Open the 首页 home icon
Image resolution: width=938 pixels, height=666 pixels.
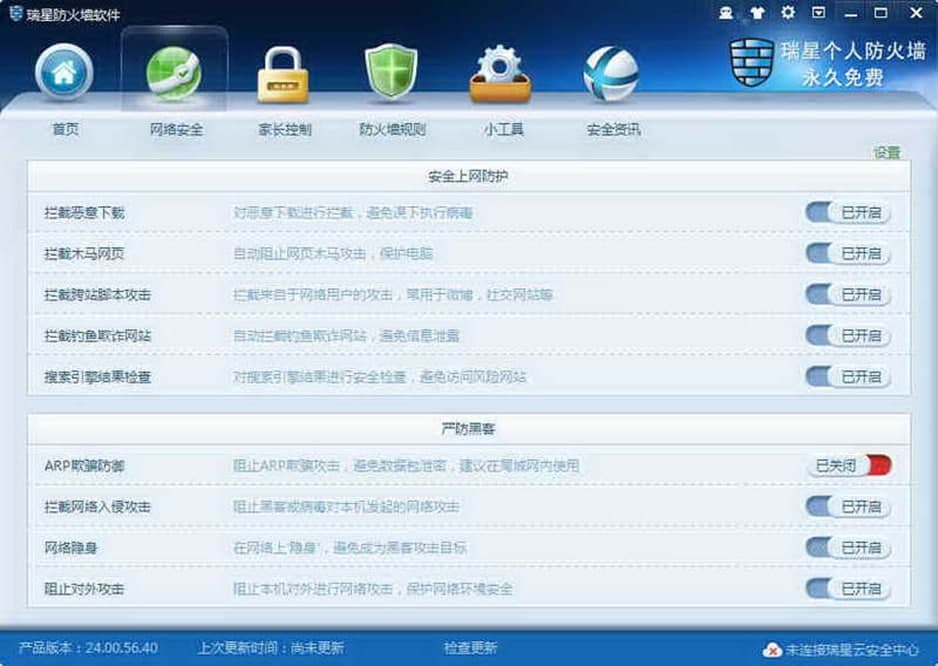tap(64, 72)
